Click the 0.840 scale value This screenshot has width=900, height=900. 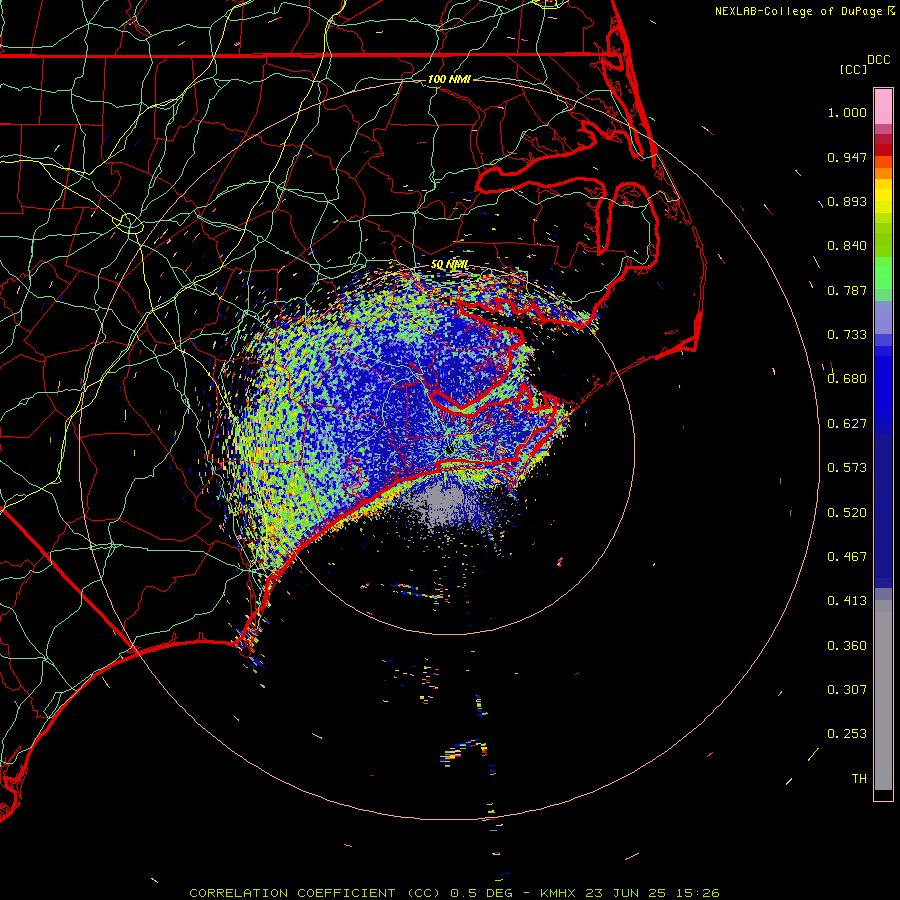pos(847,246)
